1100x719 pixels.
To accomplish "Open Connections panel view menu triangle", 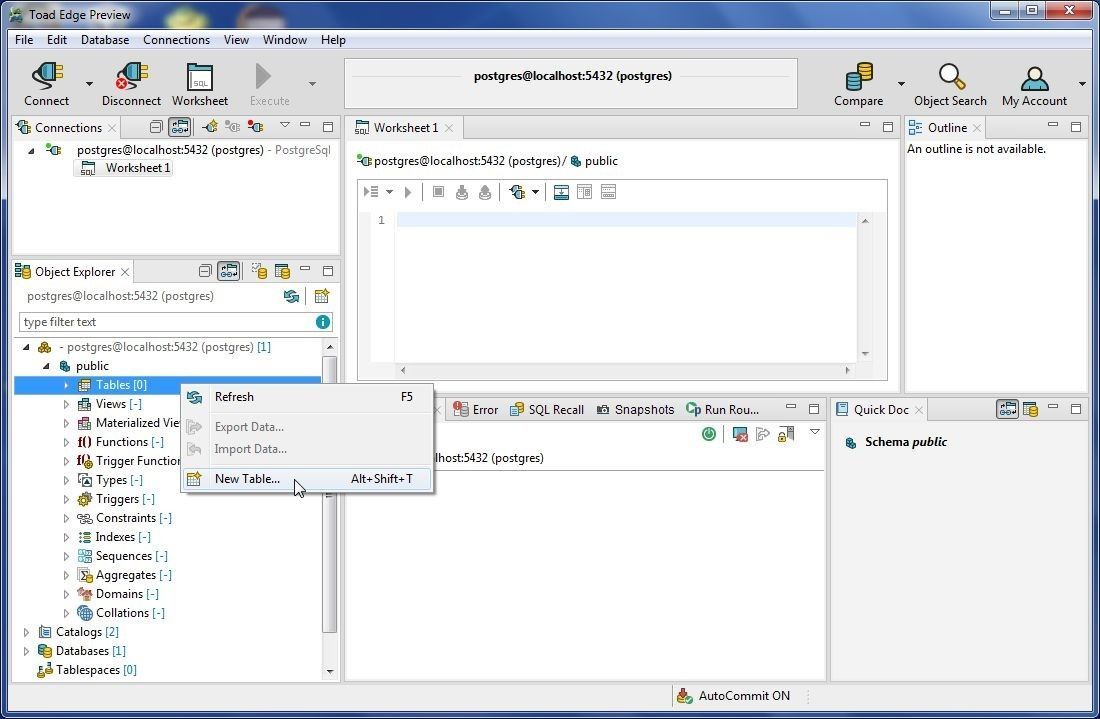I will [284, 125].
